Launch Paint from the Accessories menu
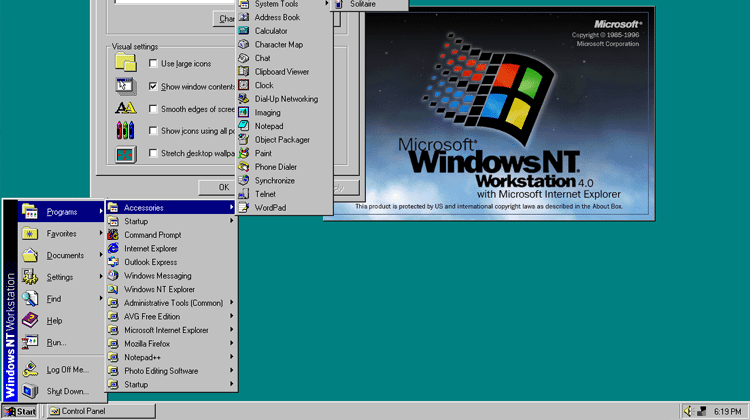 tap(285, 153)
